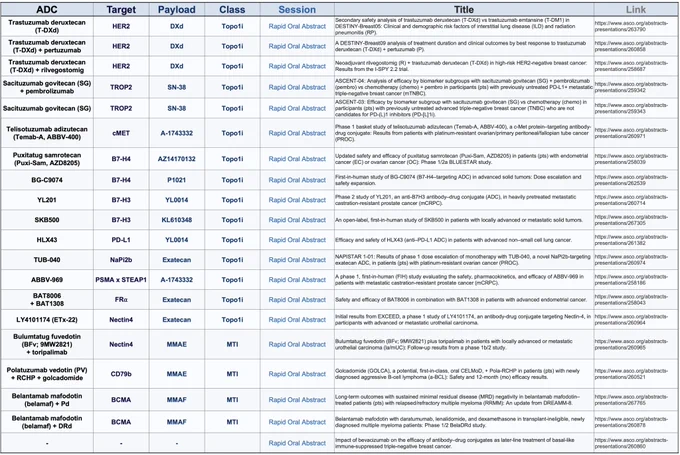This screenshot has width=680, height=455.
Task: Select the SKB500 ADC cell
Action: (47, 220)
